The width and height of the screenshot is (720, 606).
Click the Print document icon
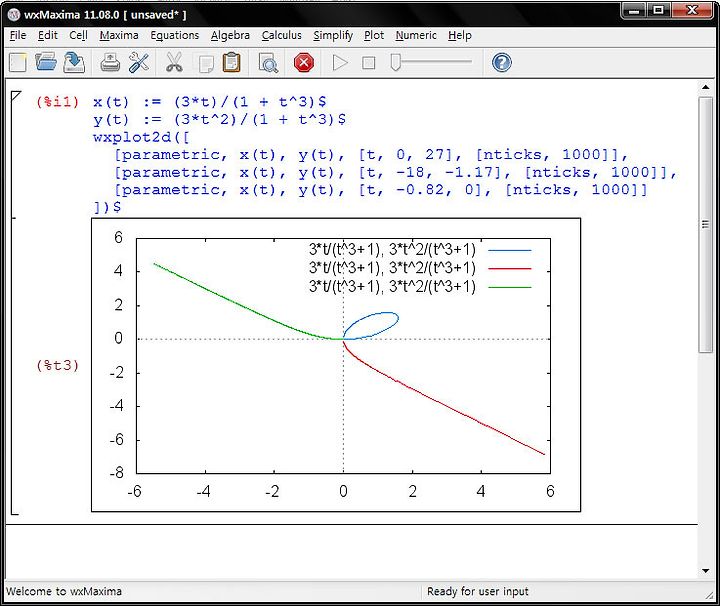(110, 62)
